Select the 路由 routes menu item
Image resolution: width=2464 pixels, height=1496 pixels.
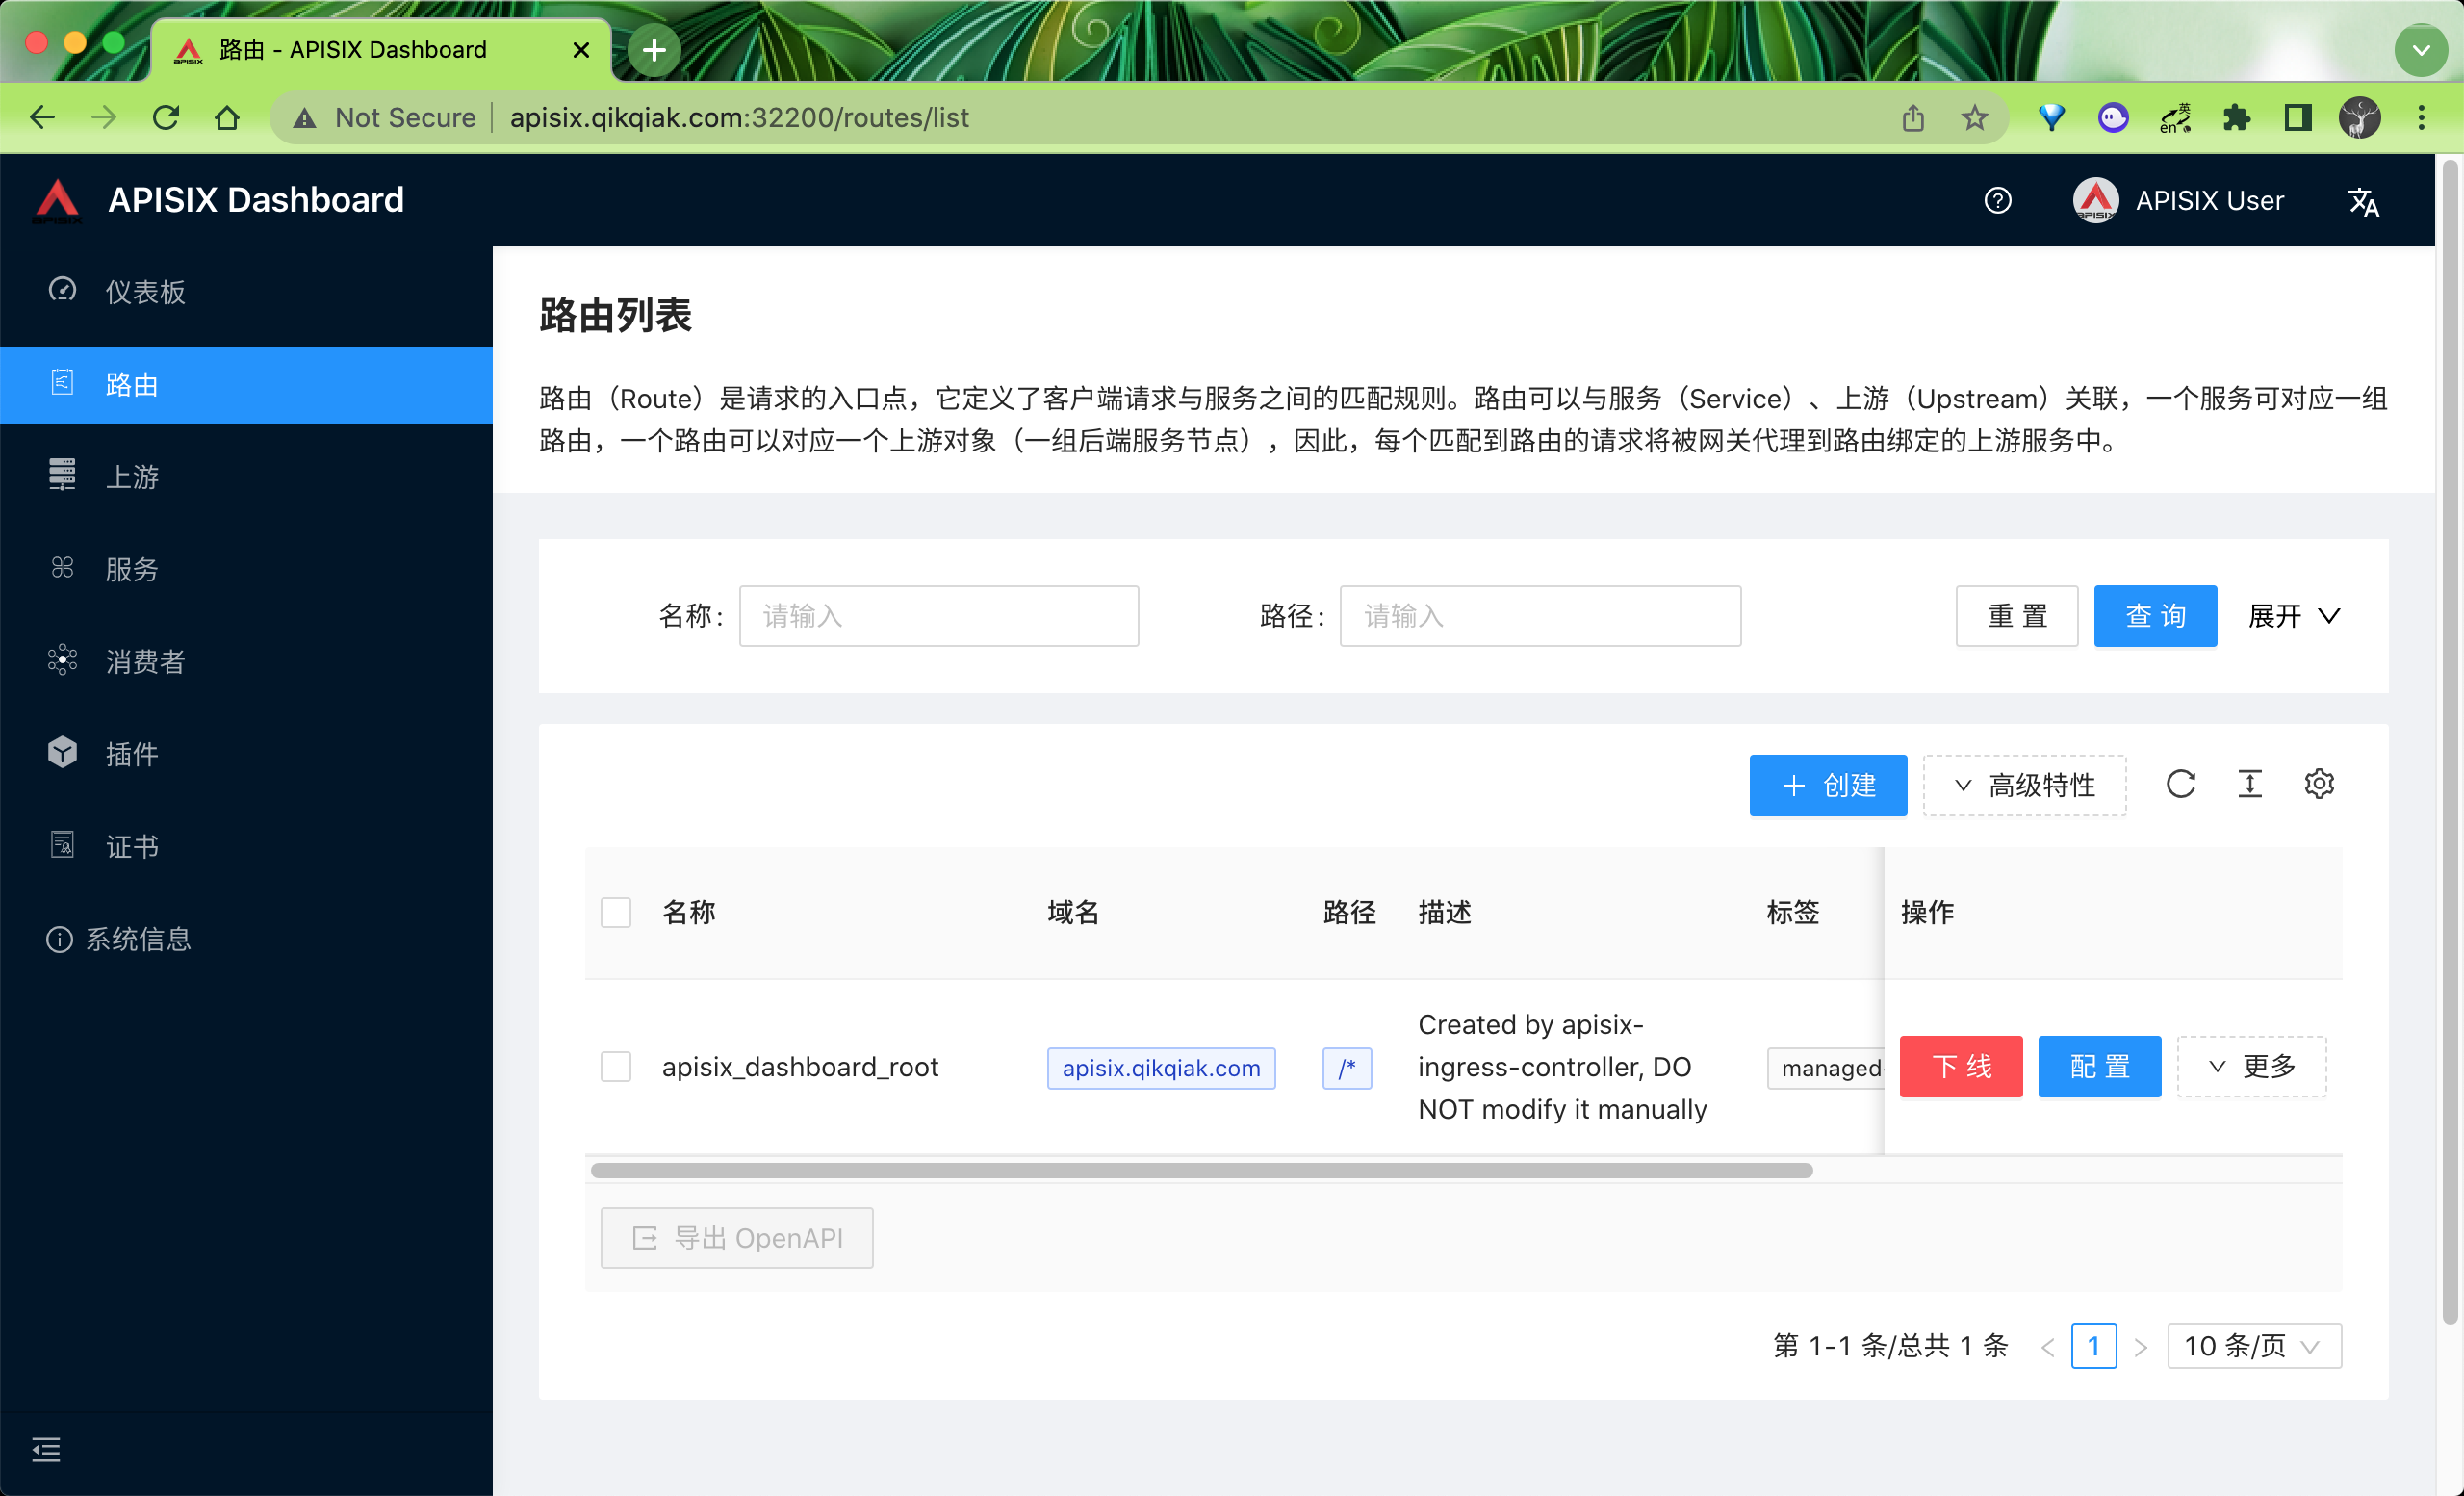246,384
